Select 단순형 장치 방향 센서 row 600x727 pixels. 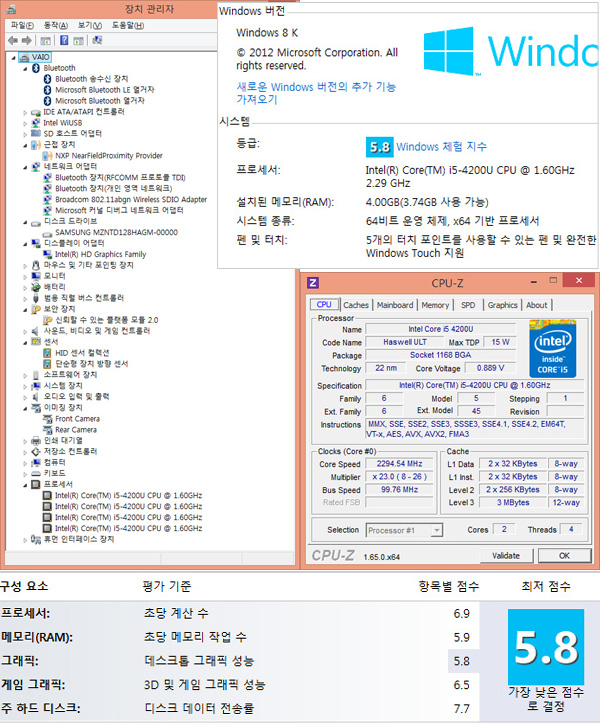[92, 364]
